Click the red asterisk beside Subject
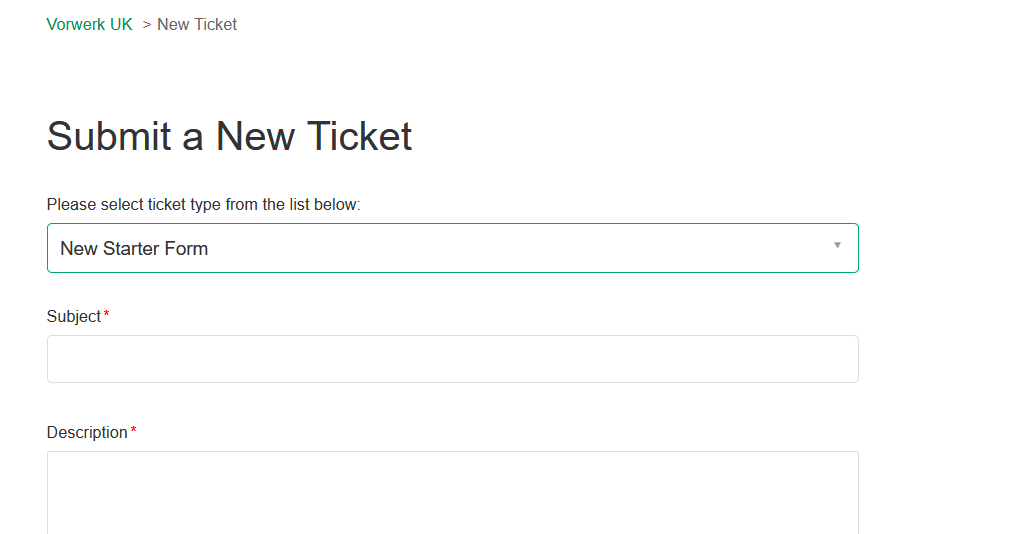The height and width of the screenshot is (534, 1016). pyautogui.click(x=107, y=316)
